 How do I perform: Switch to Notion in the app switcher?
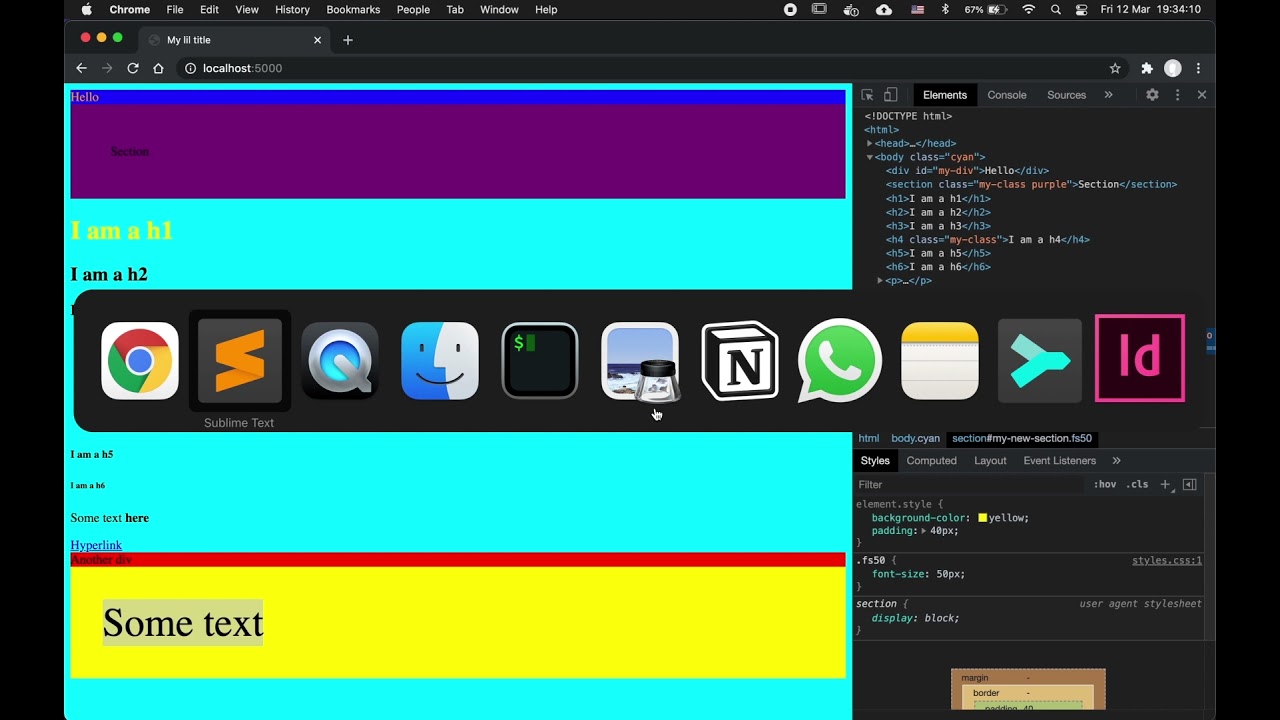[x=740, y=360]
